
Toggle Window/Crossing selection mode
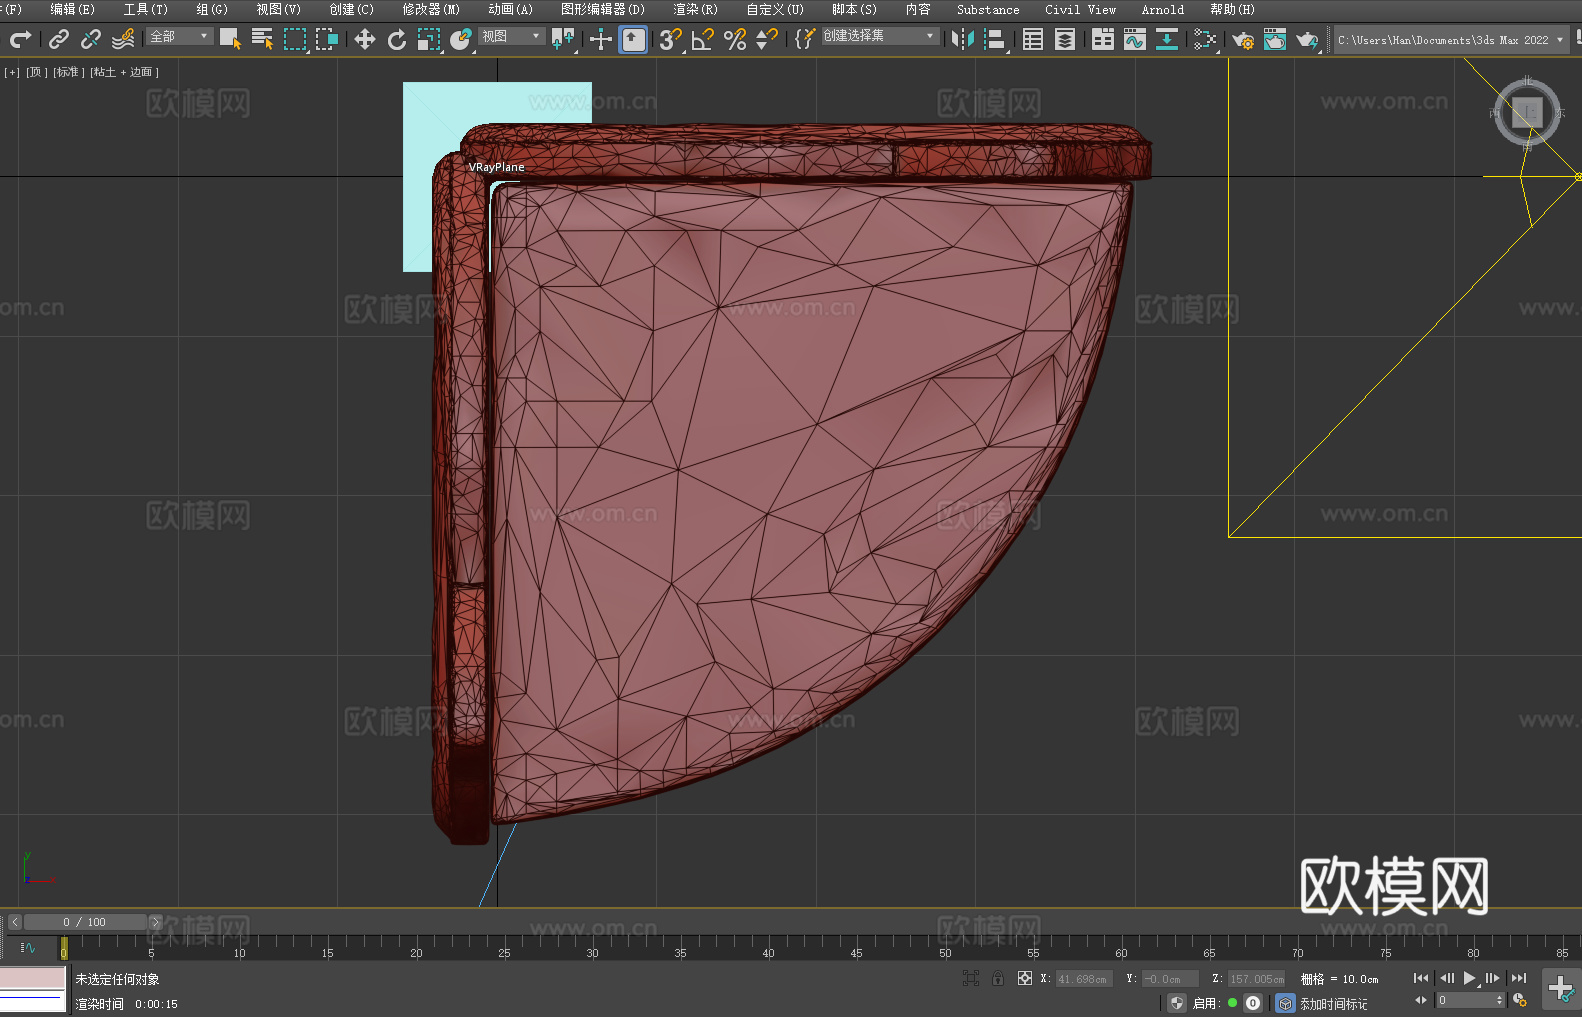(x=327, y=39)
